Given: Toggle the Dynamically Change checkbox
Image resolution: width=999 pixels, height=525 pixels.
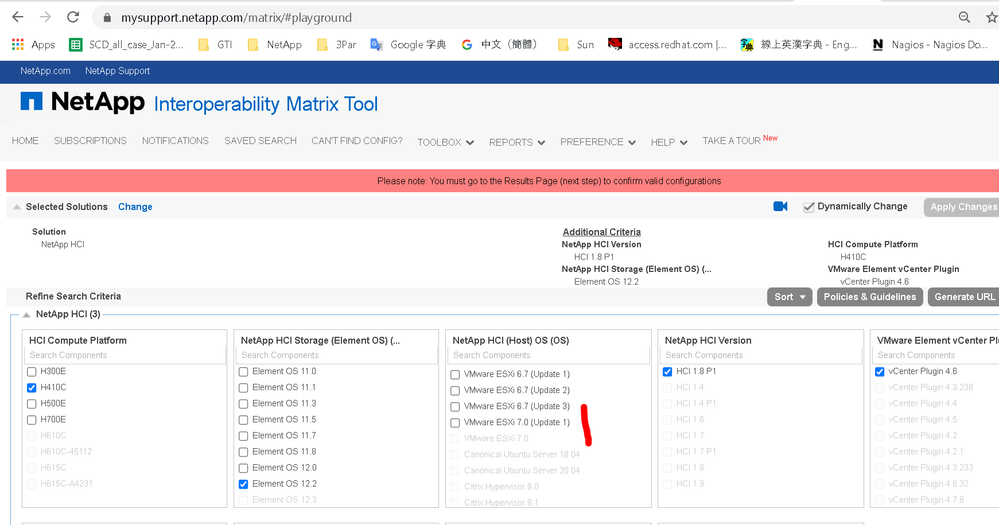Looking at the screenshot, I should point(809,207).
